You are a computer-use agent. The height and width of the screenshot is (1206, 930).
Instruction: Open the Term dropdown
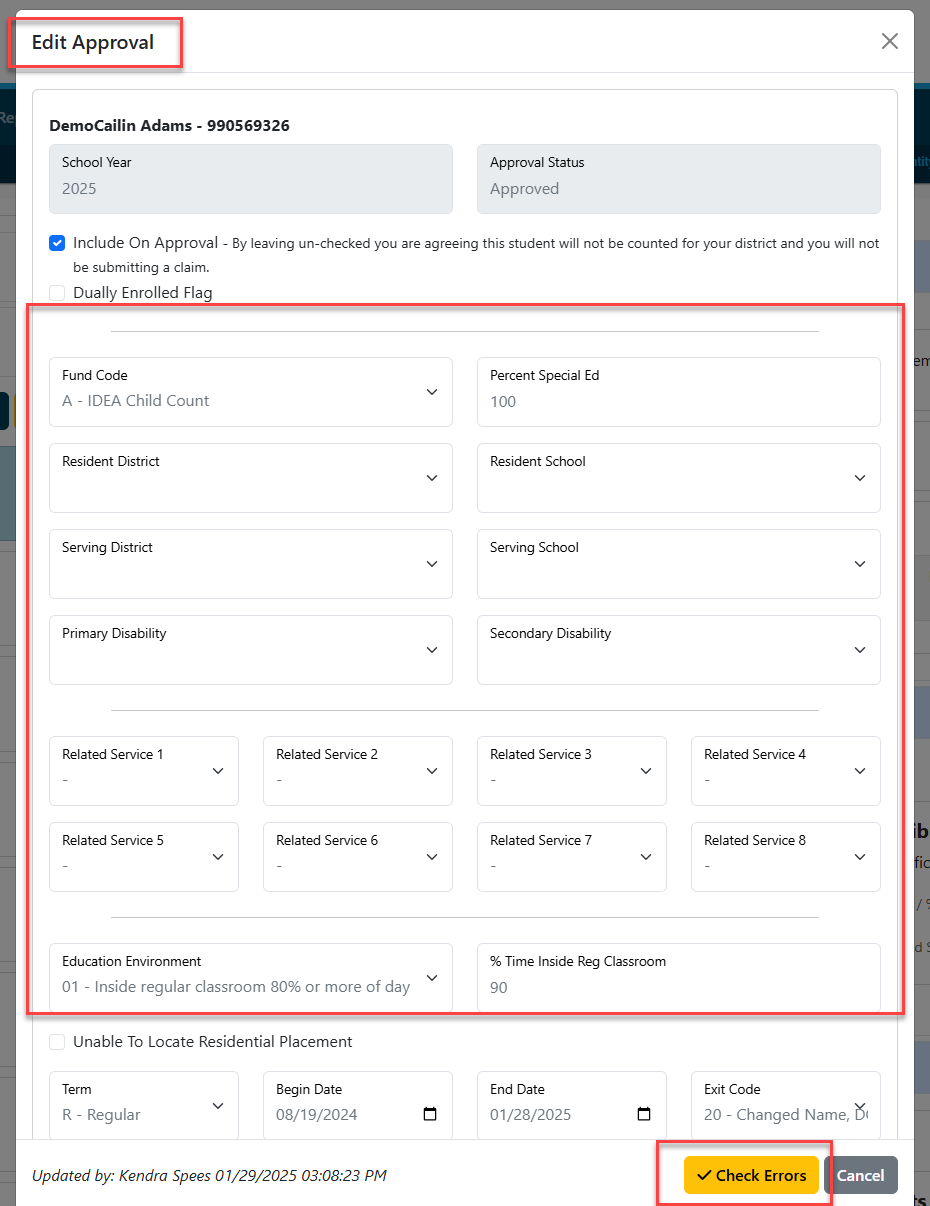tap(144, 1105)
